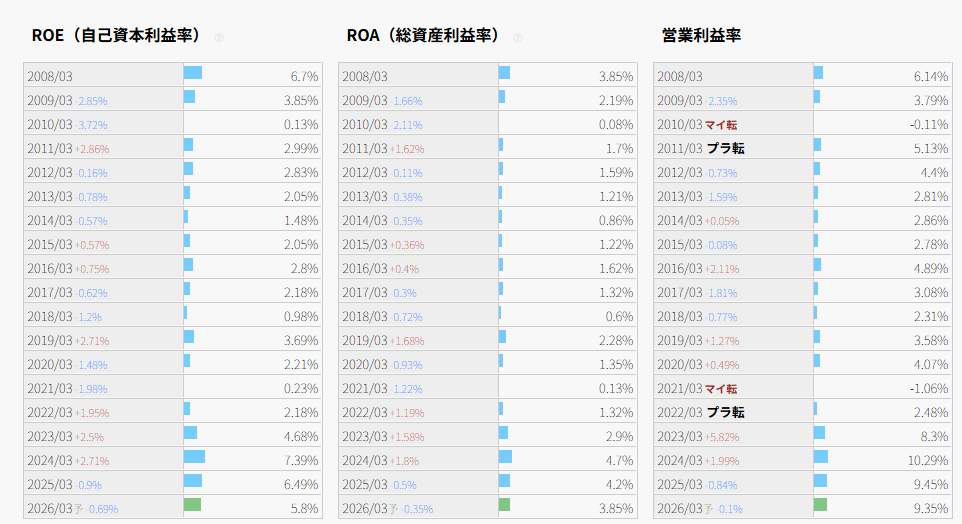Screen dimensions: 962x524
Task: Select 営業利益率 value 4.07% for 2020/03
Action: click(931, 364)
